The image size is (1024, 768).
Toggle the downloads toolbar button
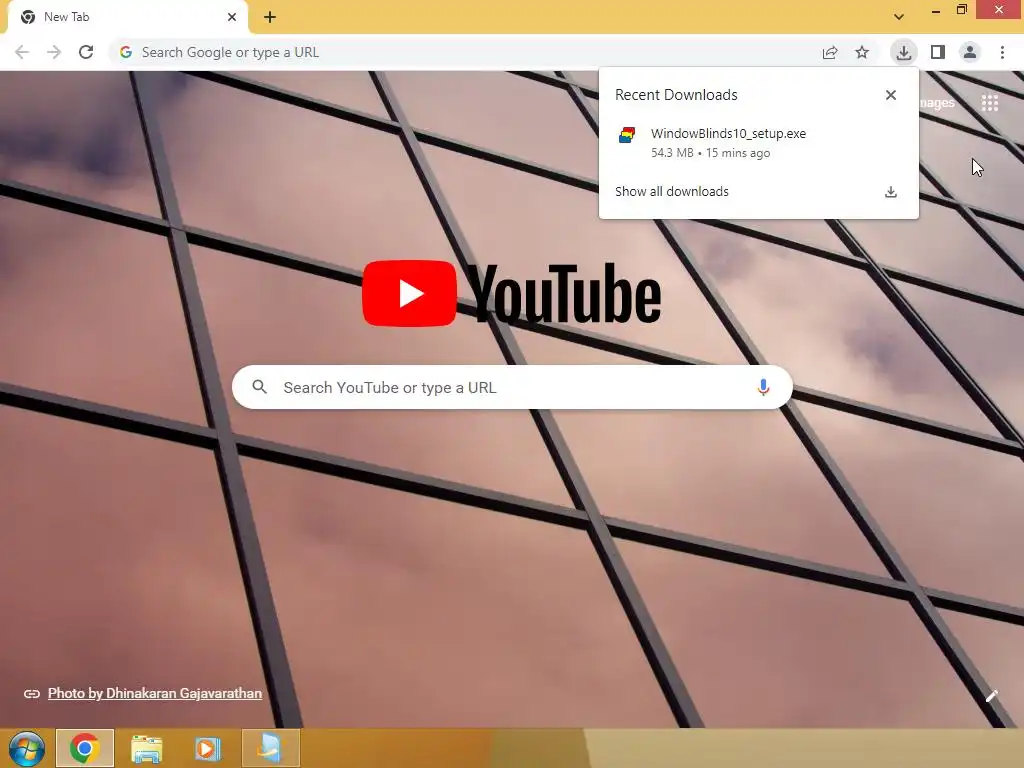coord(904,52)
